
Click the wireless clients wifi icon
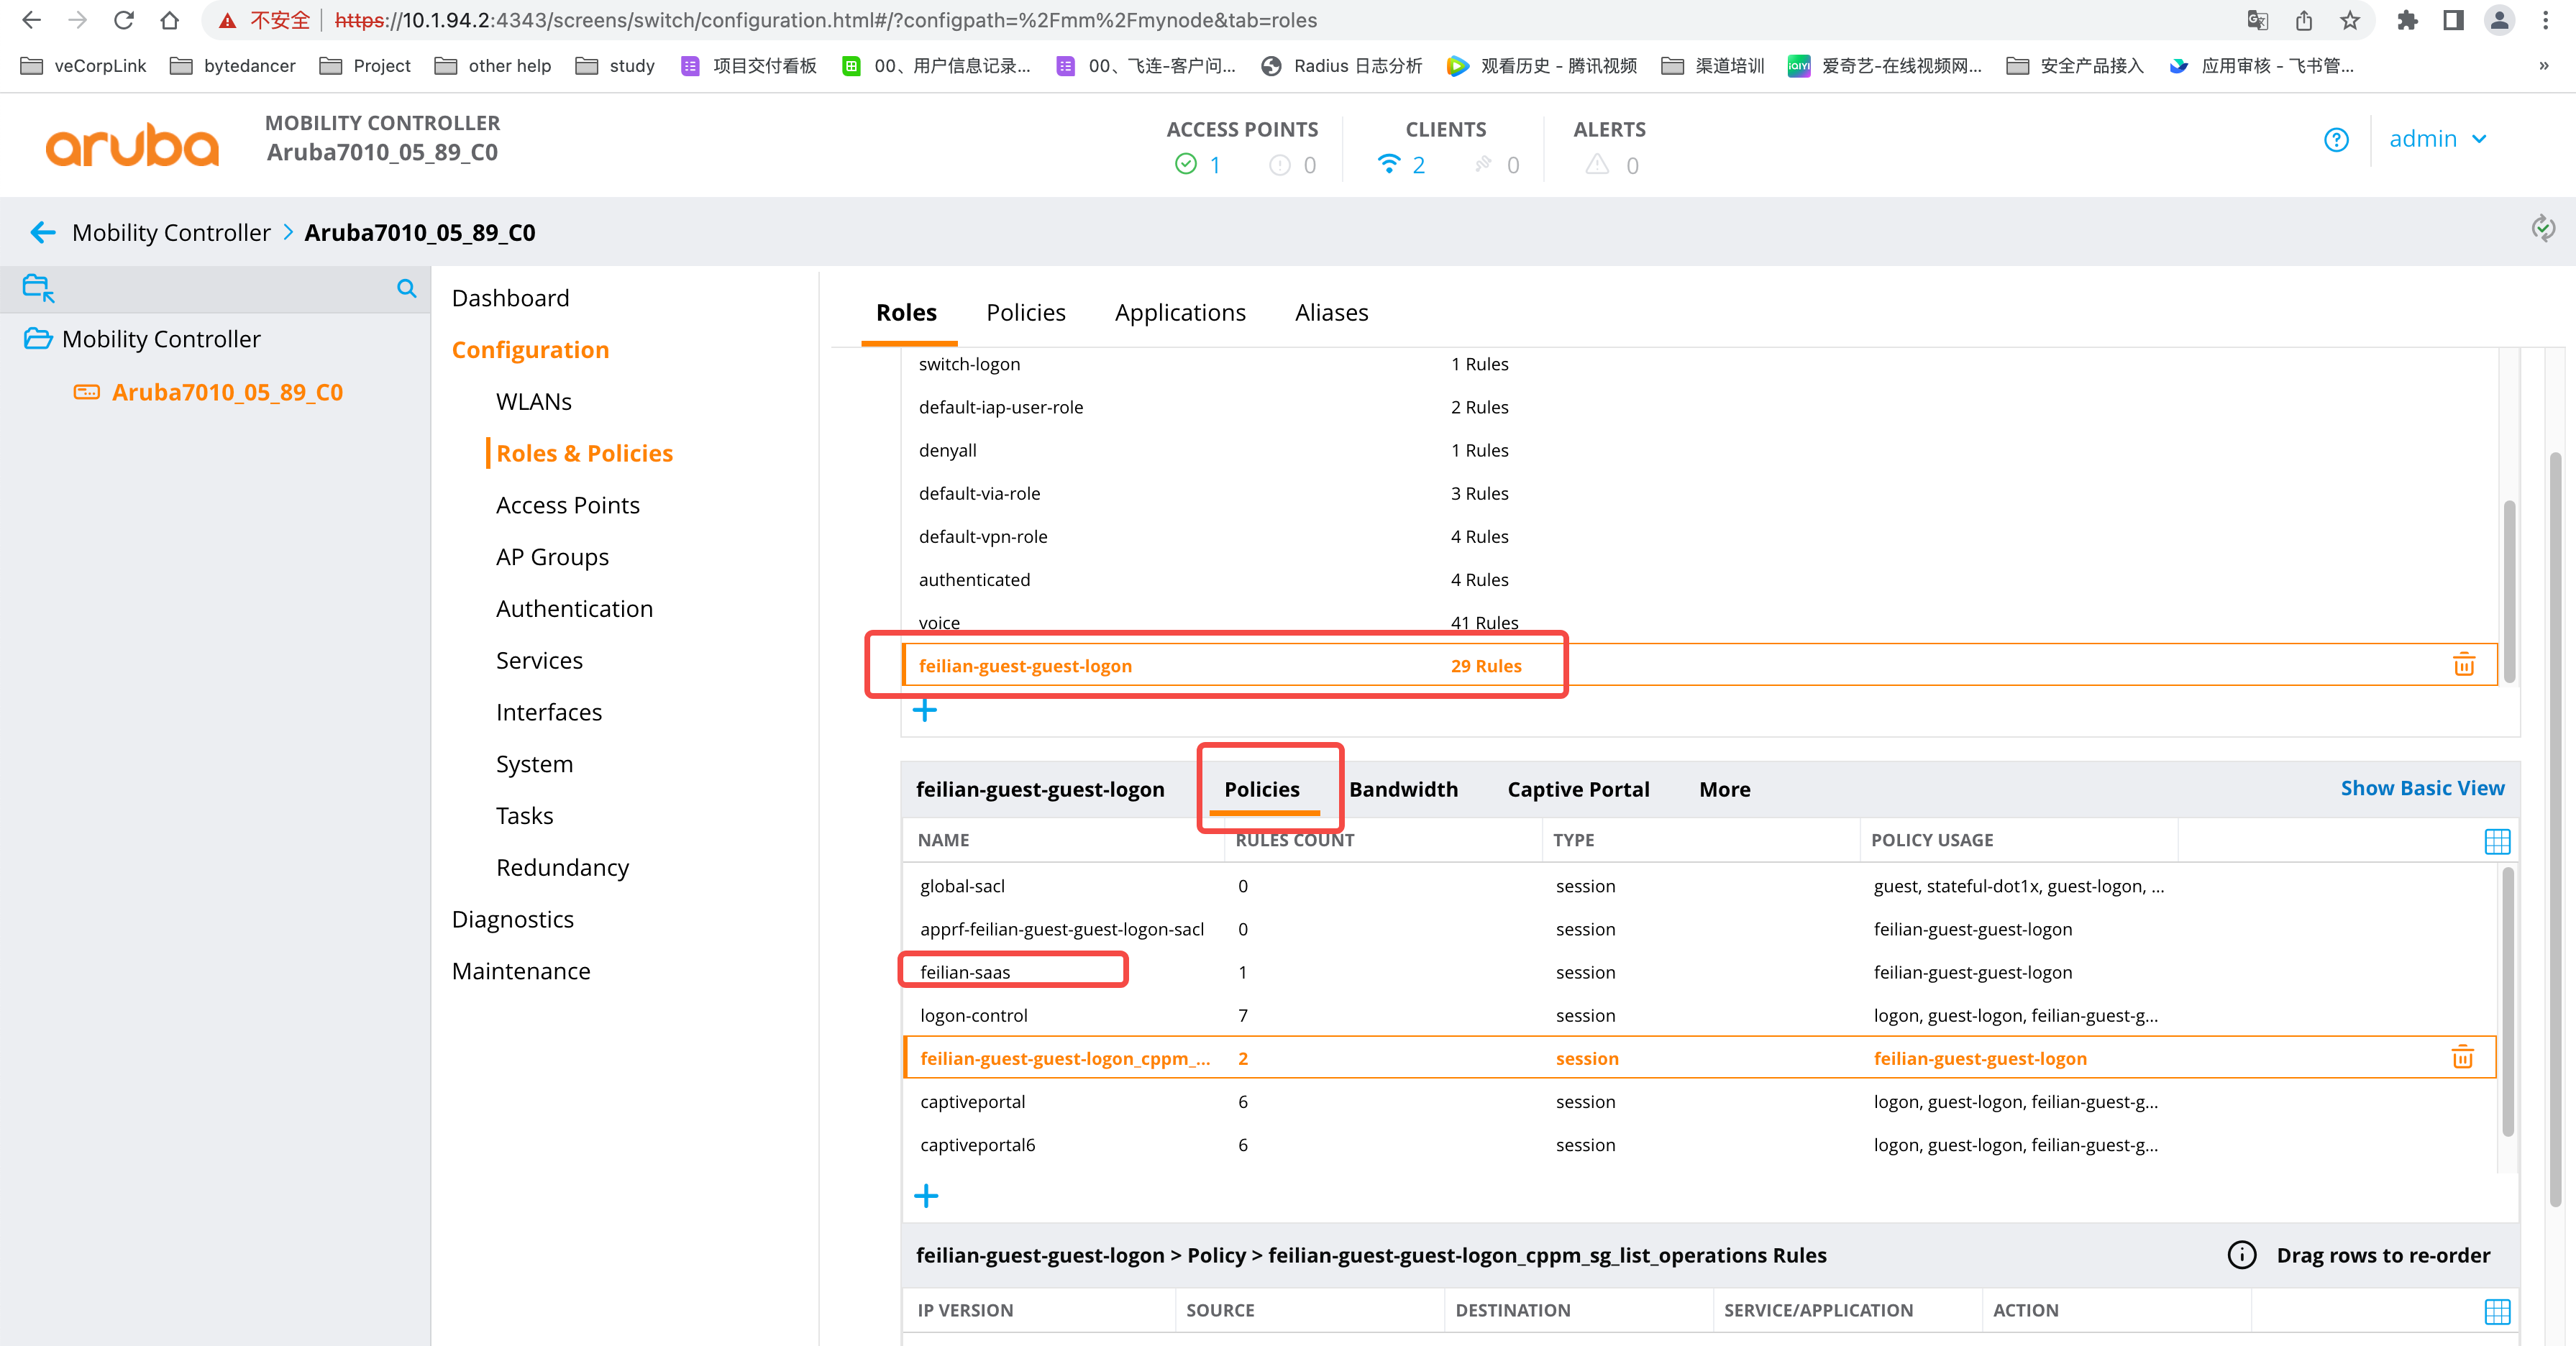pos(1389,164)
